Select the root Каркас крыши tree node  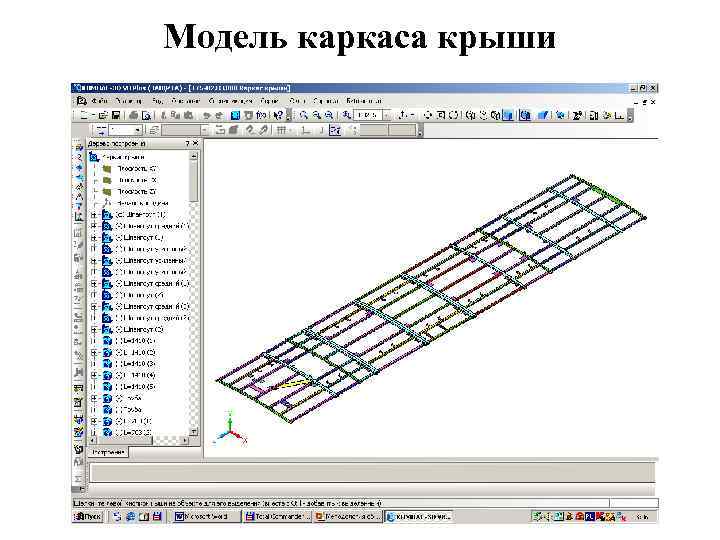(123, 157)
